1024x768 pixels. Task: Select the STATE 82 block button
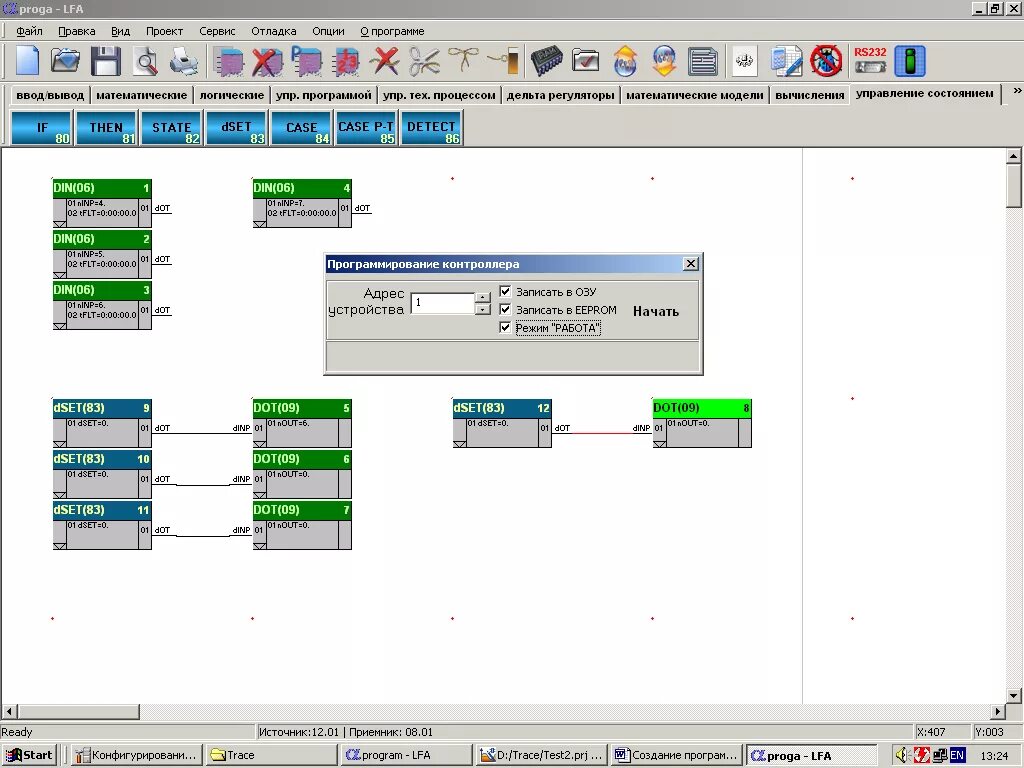(x=171, y=127)
